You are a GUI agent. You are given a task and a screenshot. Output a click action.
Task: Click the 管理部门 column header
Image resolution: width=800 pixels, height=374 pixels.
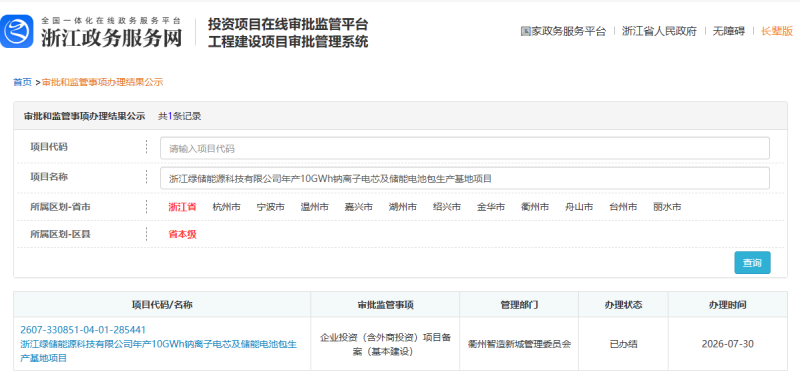coord(519,305)
